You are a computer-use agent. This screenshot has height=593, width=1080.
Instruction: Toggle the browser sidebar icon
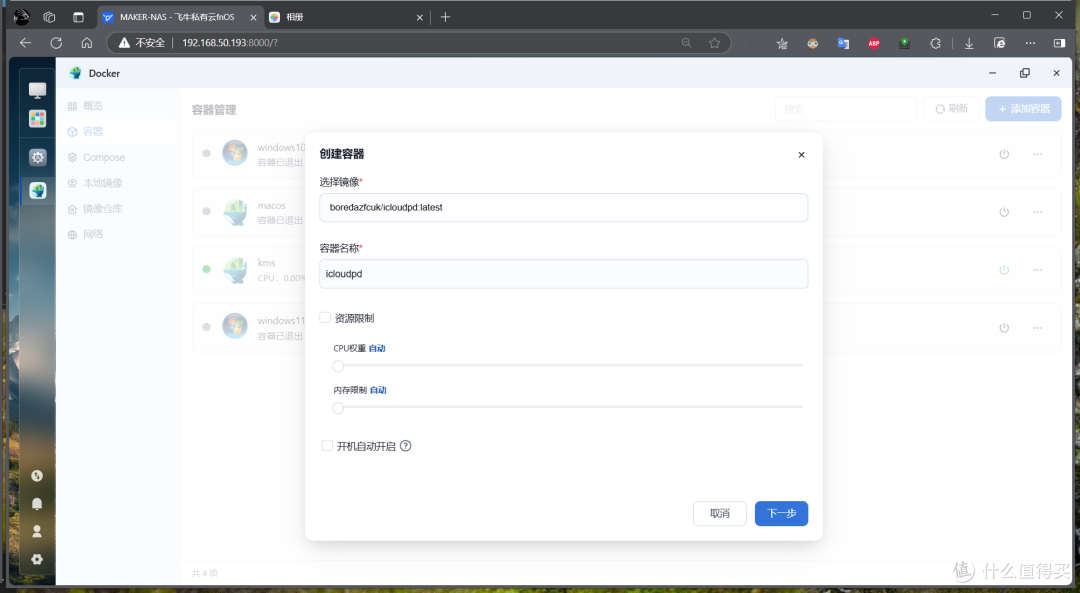click(x=1059, y=43)
